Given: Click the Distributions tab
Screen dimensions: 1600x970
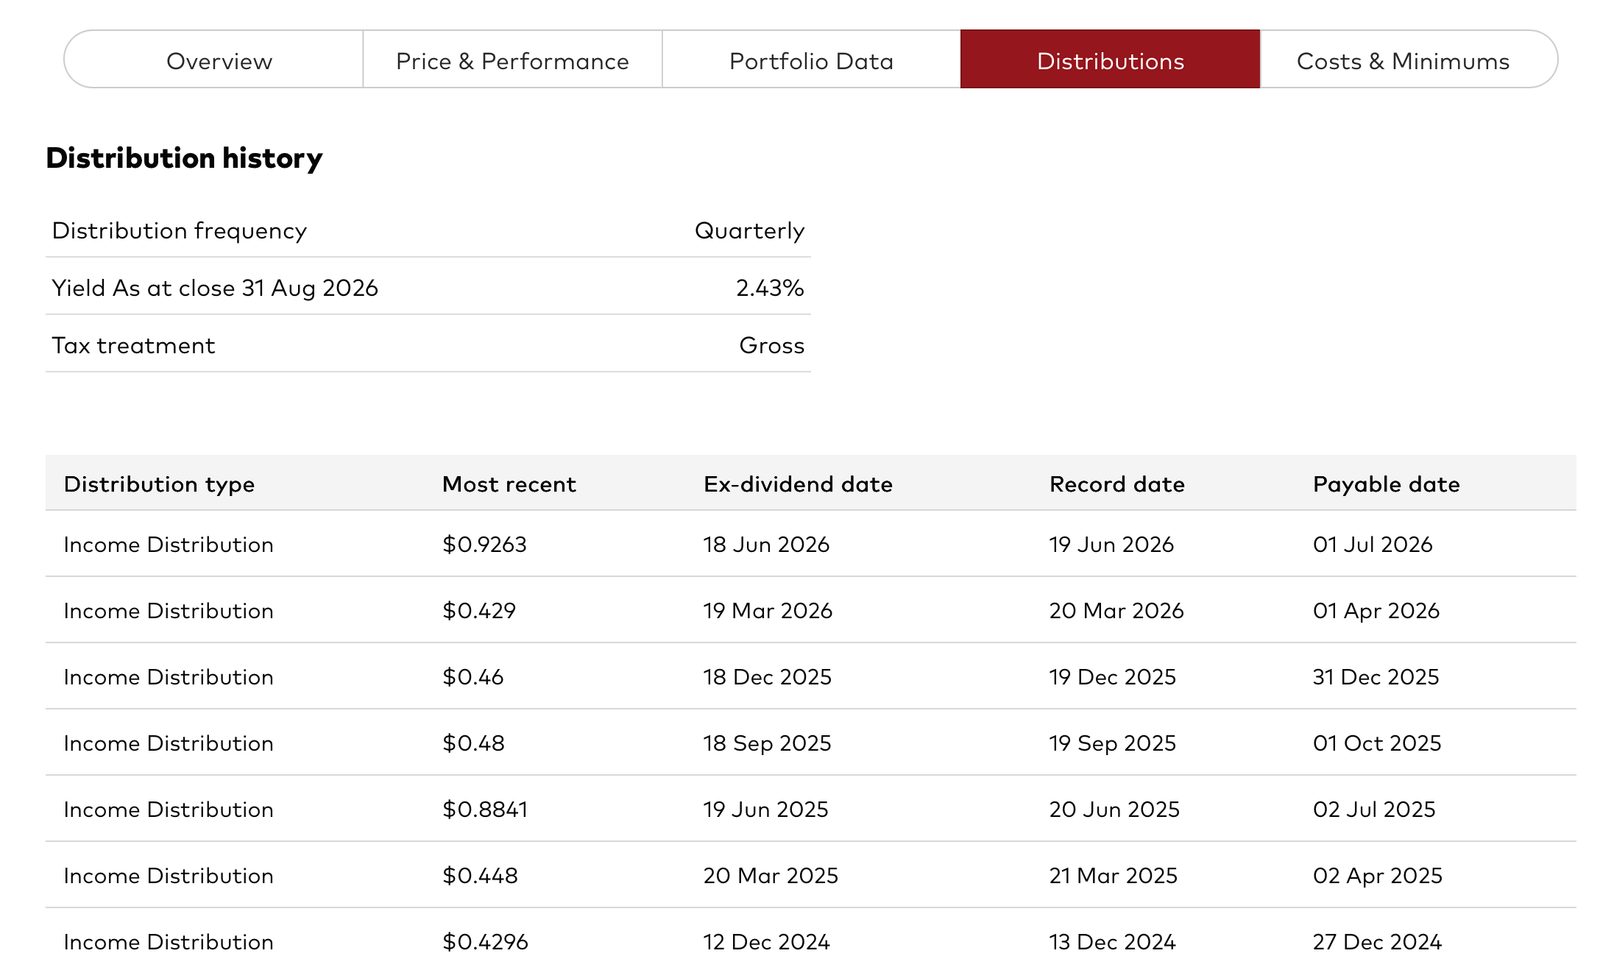Looking at the screenshot, I should click(x=1110, y=60).
